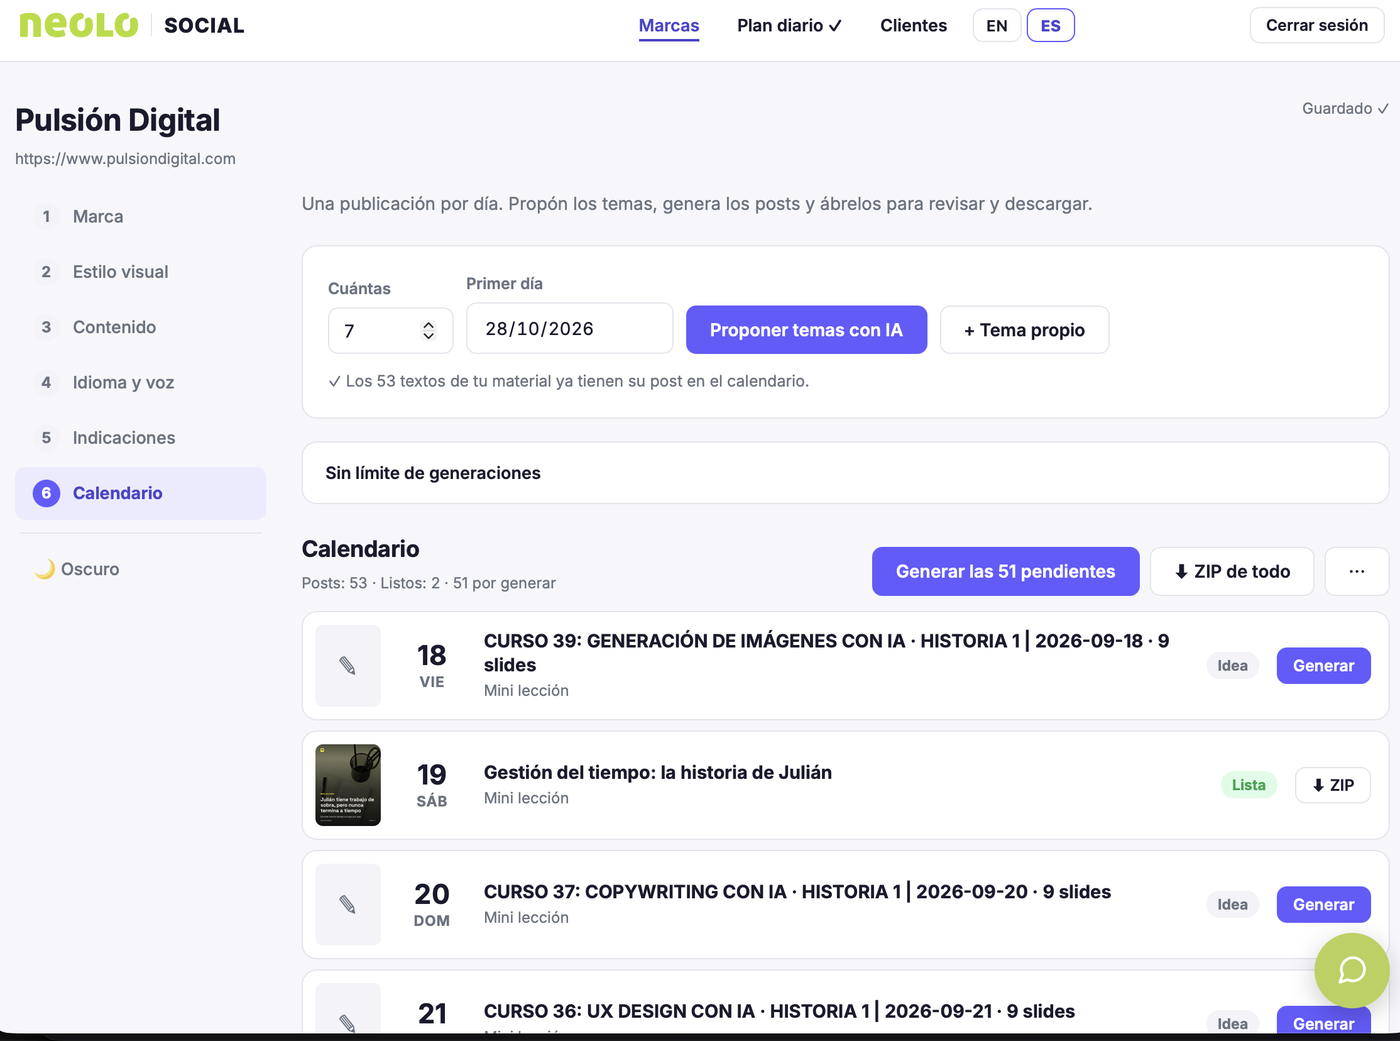Click 'Sin límite de generaciones' banner text
1400x1041 pixels.
click(x=433, y=473)
